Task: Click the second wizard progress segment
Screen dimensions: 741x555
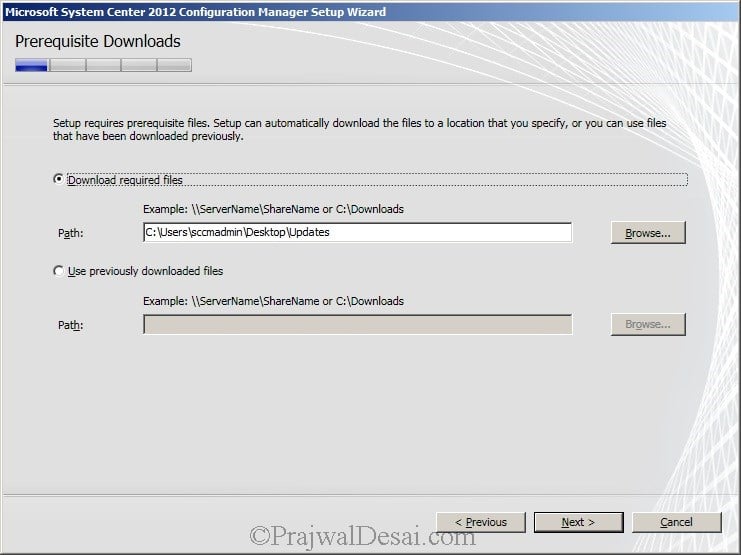Action: pos(68,65)
